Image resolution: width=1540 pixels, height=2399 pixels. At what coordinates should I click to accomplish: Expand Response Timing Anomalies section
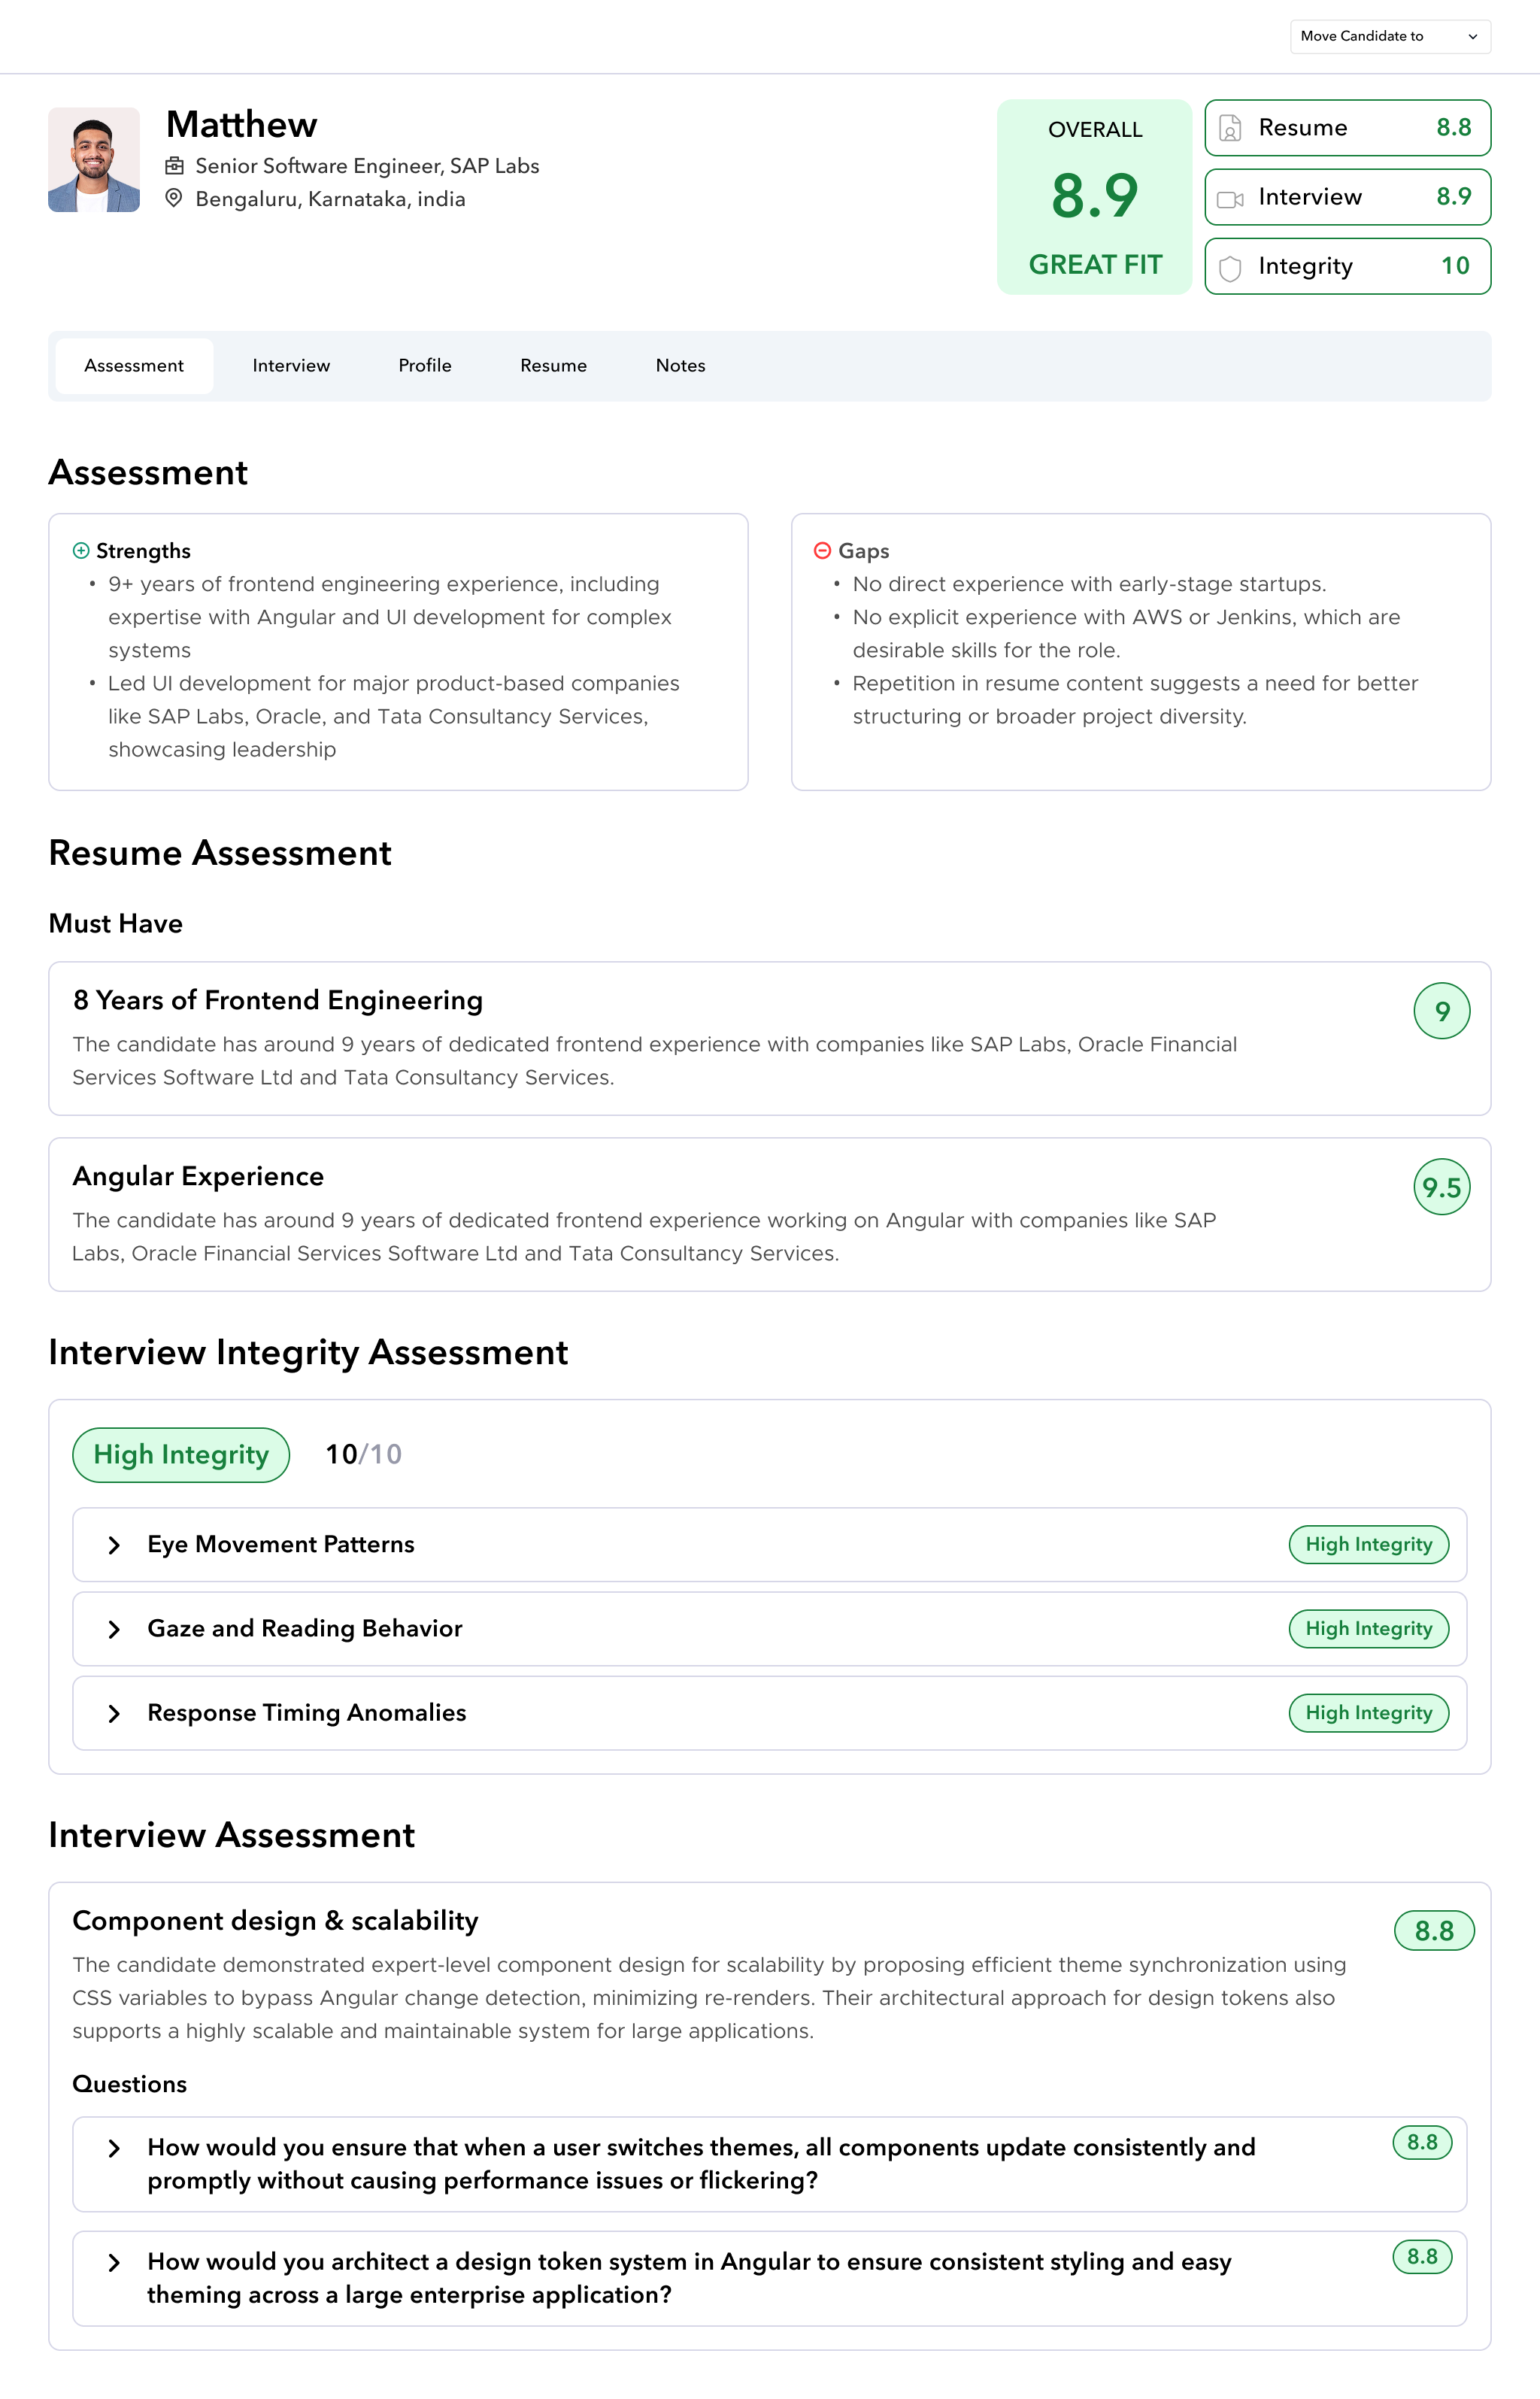[x=114, y=1713]
